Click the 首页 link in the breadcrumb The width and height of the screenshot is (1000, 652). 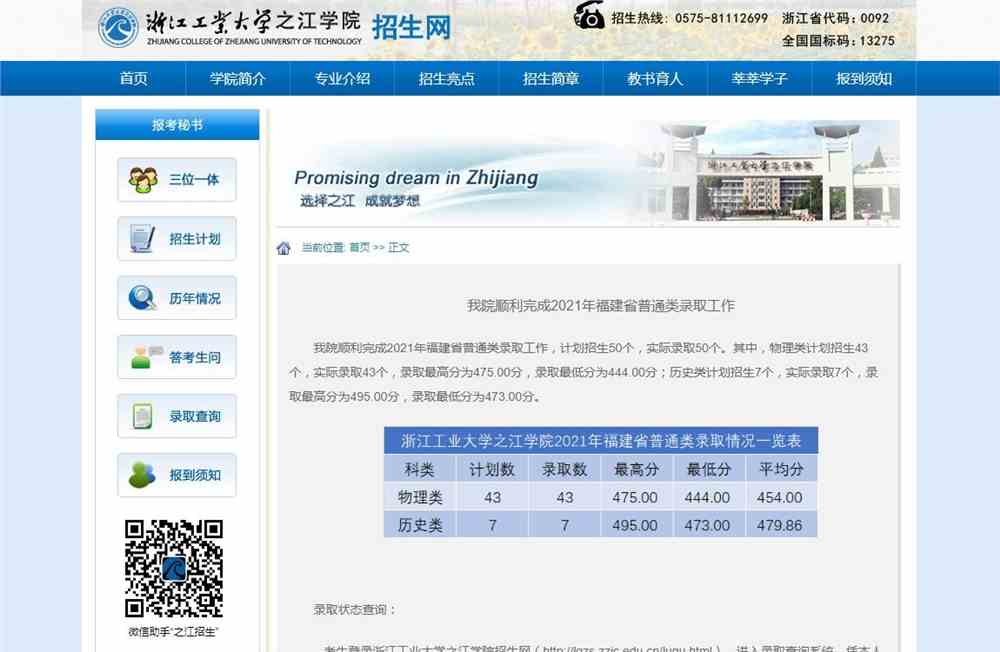[360, 248]
